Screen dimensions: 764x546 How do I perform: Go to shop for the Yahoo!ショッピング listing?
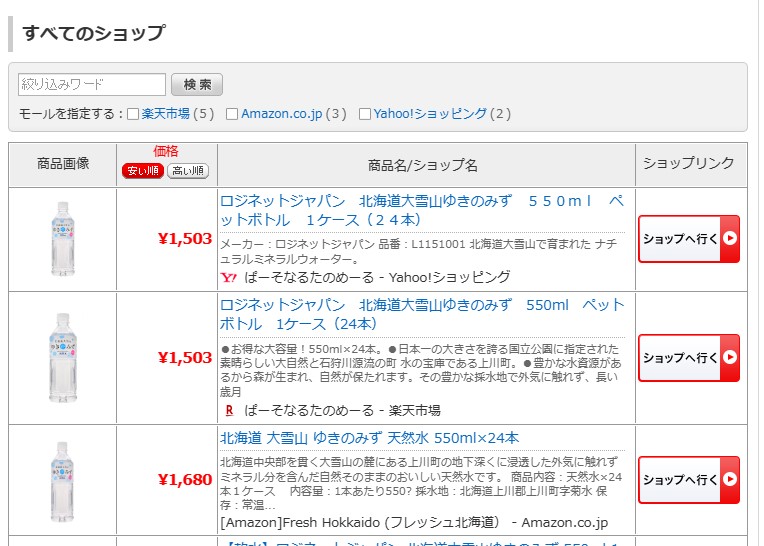pyautogui.click(x=689, y=239)
